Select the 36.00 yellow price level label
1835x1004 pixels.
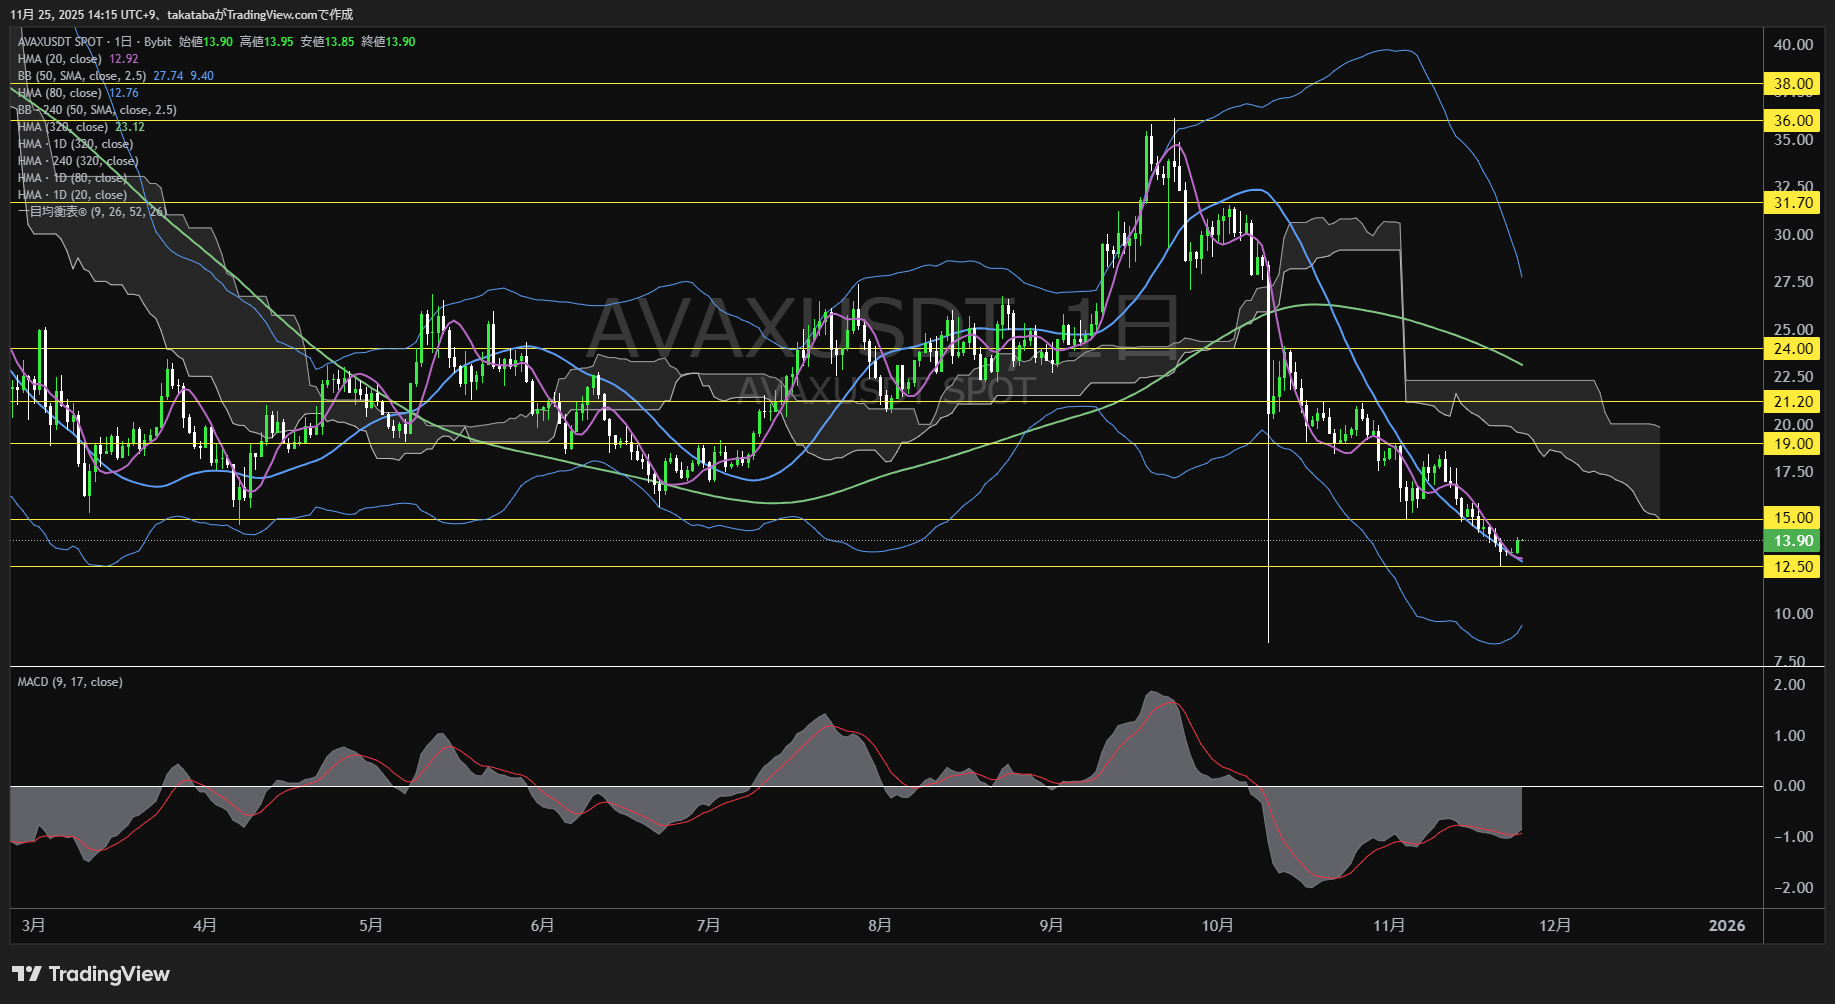[1793, 121]
